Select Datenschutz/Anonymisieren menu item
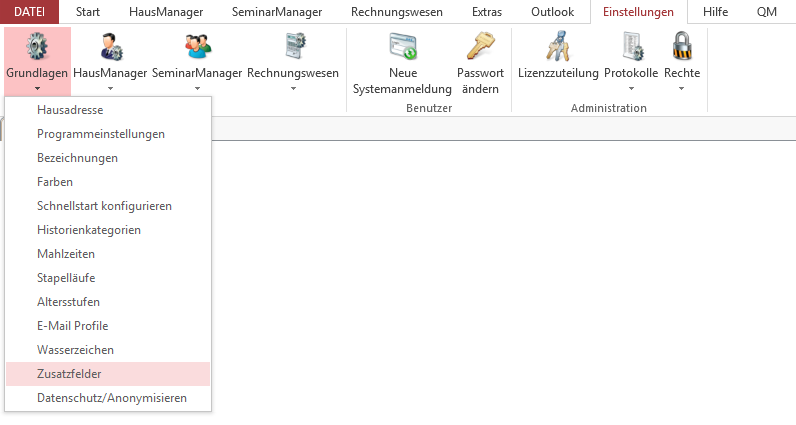The image size is (796, 425). coord(111,398)
